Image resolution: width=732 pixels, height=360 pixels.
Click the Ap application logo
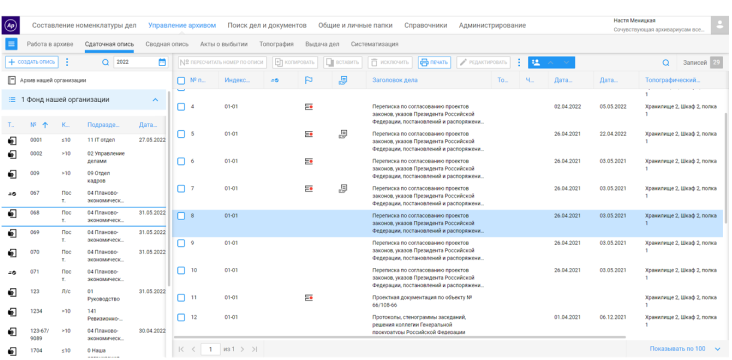(11, 25)
